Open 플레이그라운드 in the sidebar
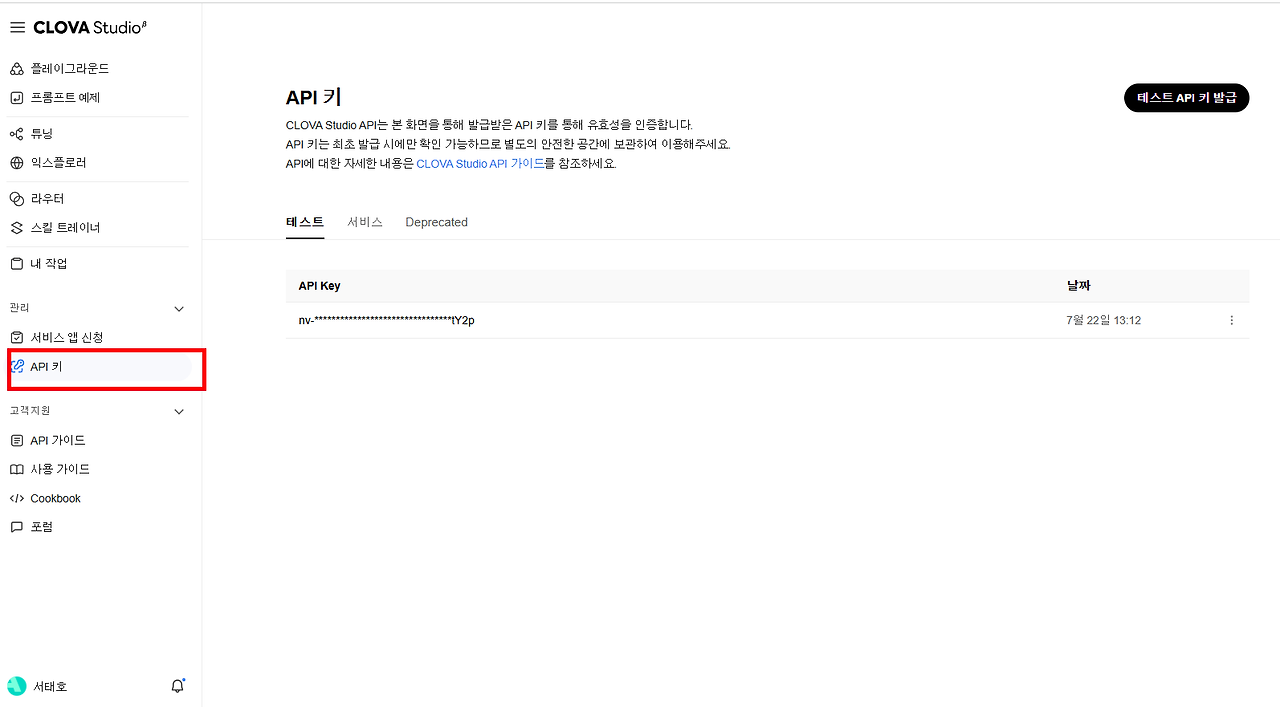Screen dimensions: 1280x707 [x=70, y=69]
